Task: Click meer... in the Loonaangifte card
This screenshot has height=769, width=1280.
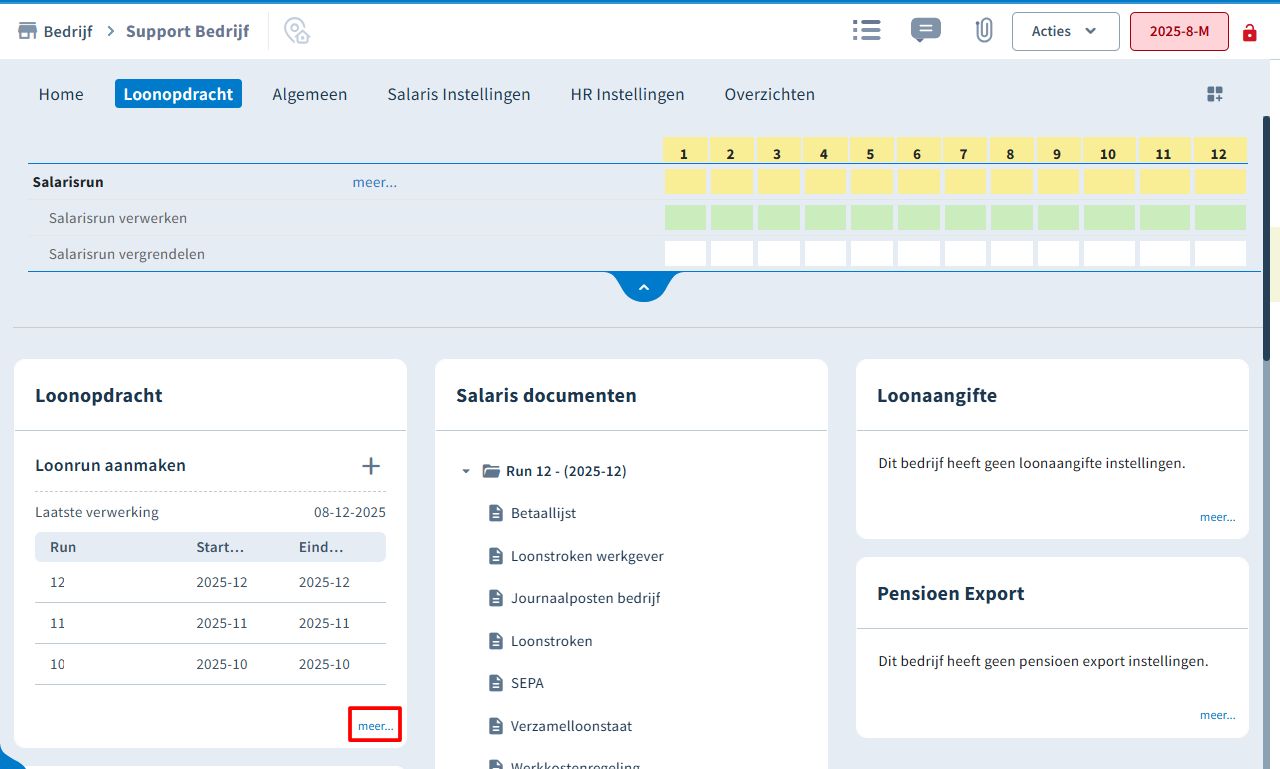Action: (x=1217, y=517)
